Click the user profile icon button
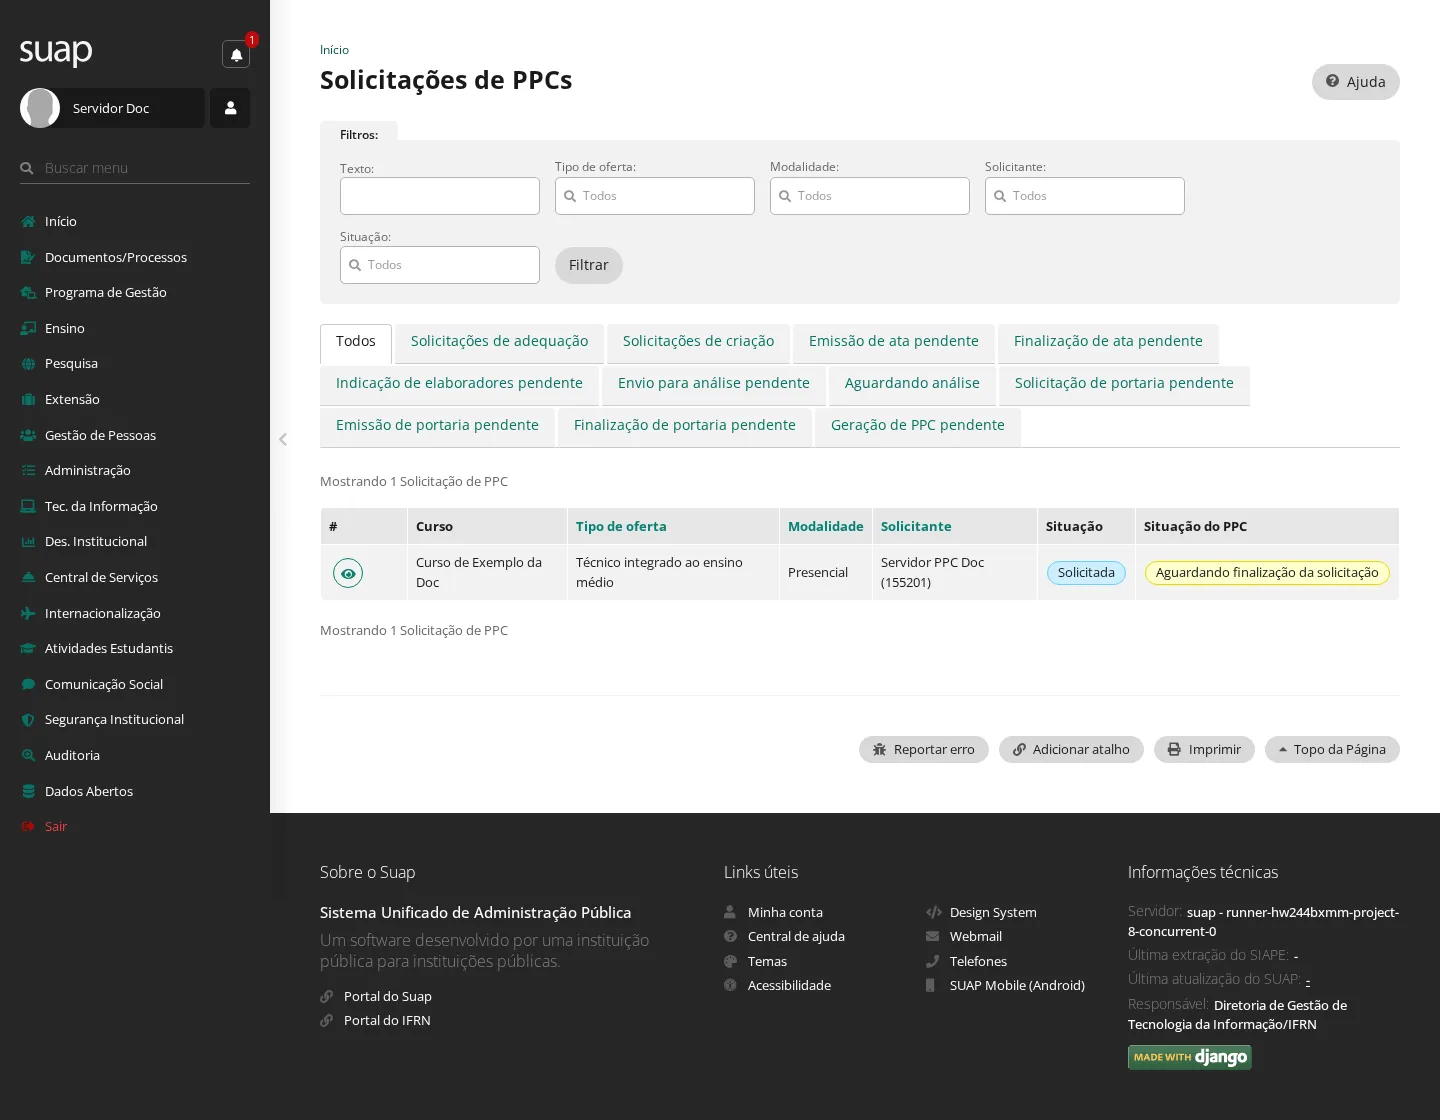The image size is (1440, 1120). tap(230, 108)
